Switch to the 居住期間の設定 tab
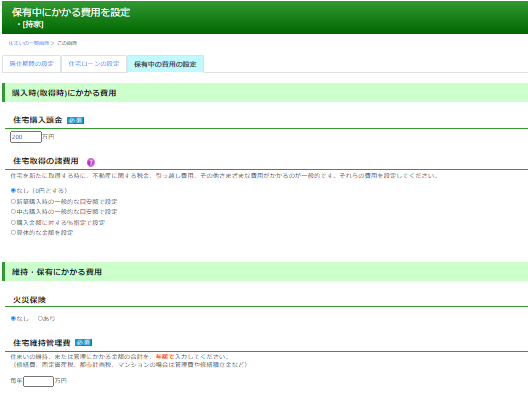Image resolution: width=528 pixels, height=409 pixels. click(x=31, y=64)
